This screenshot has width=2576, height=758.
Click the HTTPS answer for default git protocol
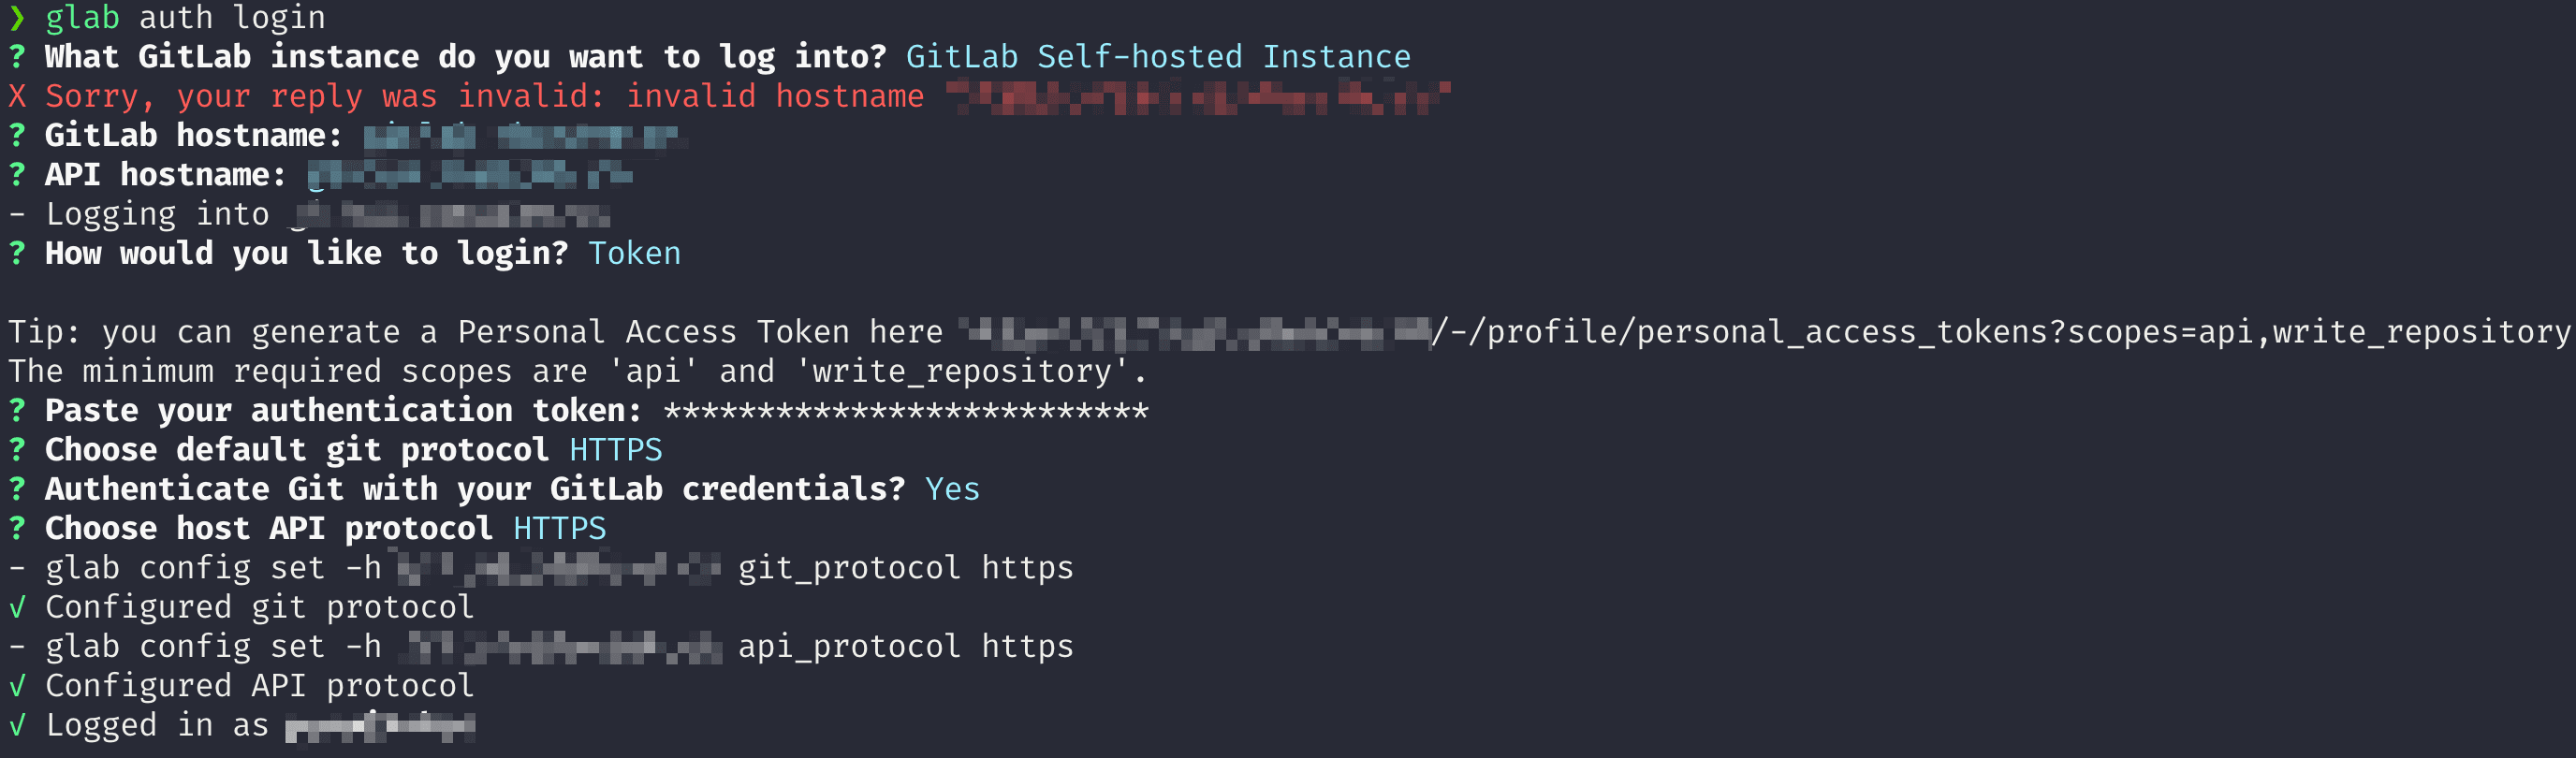tap(616, 450)
